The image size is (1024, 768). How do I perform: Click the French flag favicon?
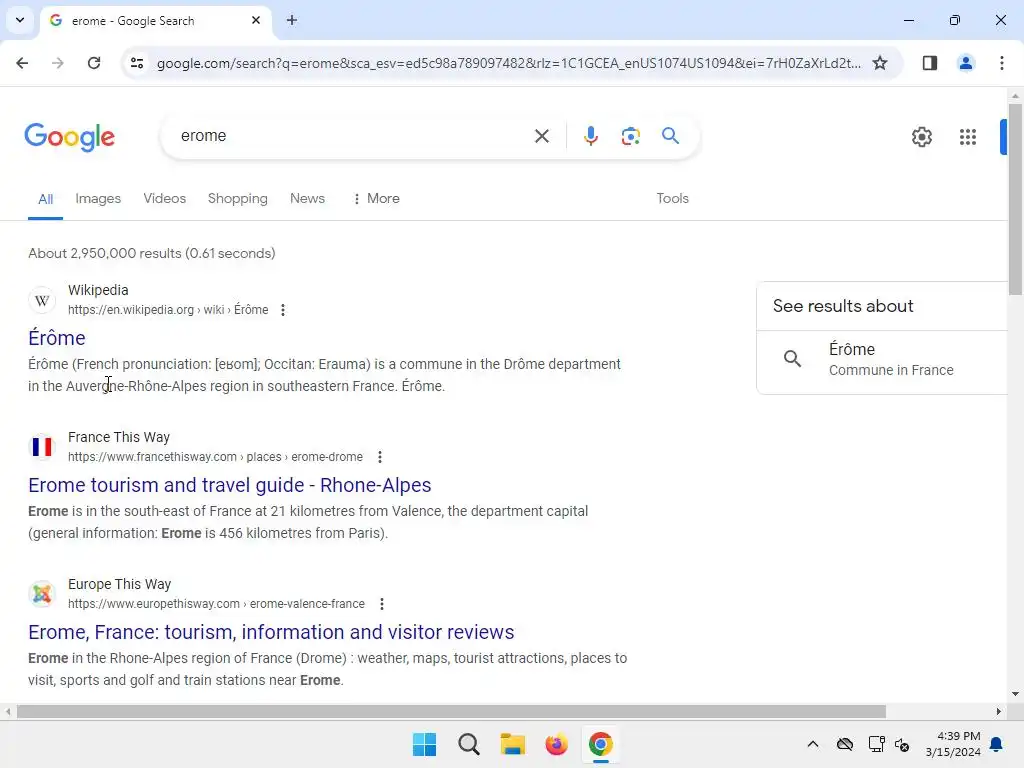pos(42,447)
